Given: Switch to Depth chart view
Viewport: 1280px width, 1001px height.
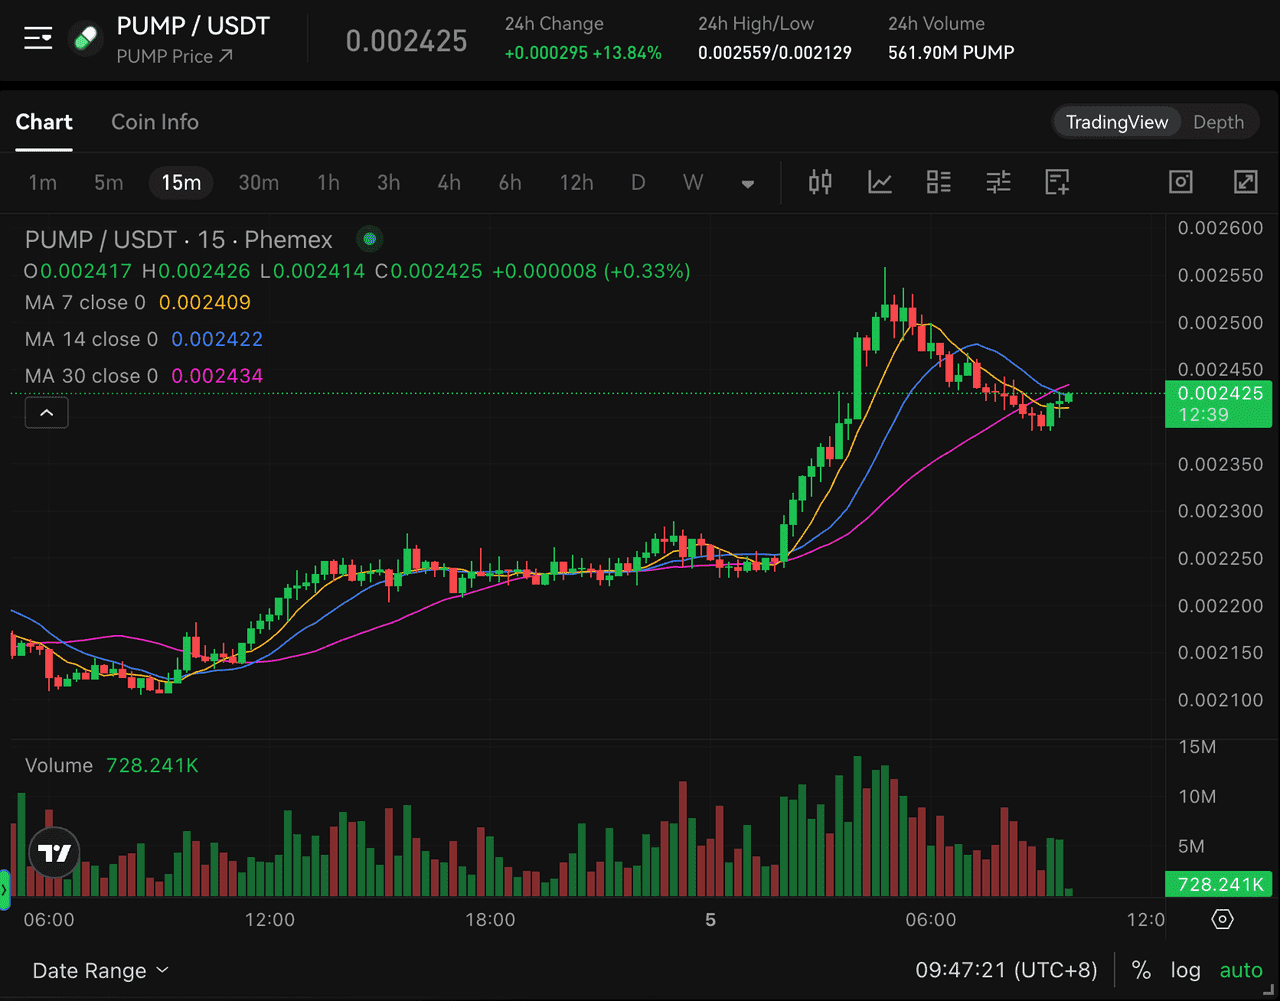Looking at the screenshot, I should coord(1218,122).
